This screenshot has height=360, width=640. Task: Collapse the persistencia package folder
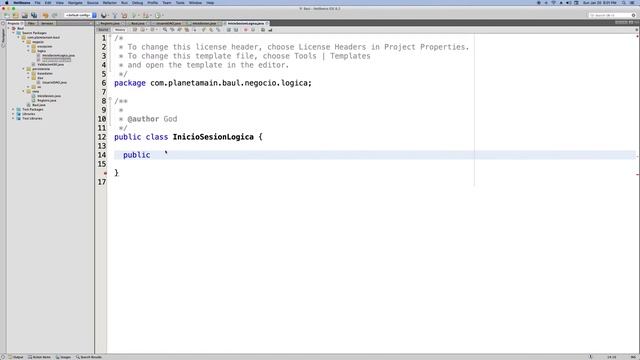click(24, 69)
